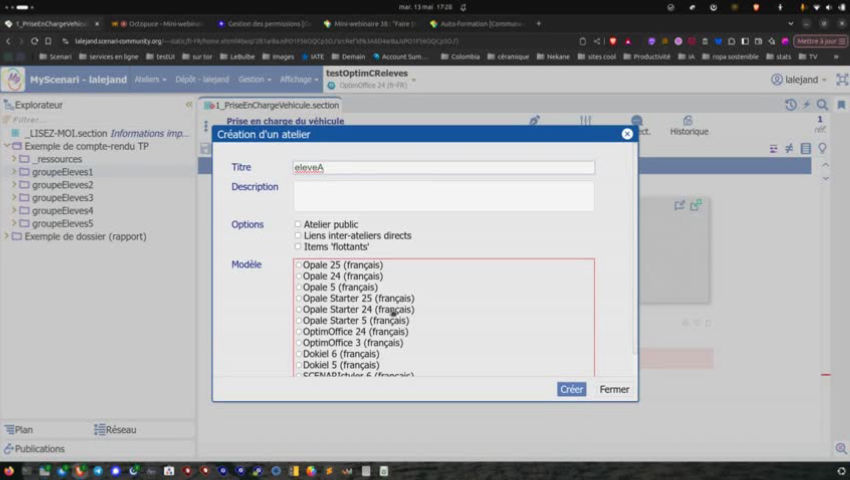
Task: Open the Gestion menu
Action: click(x=254, y=79)
